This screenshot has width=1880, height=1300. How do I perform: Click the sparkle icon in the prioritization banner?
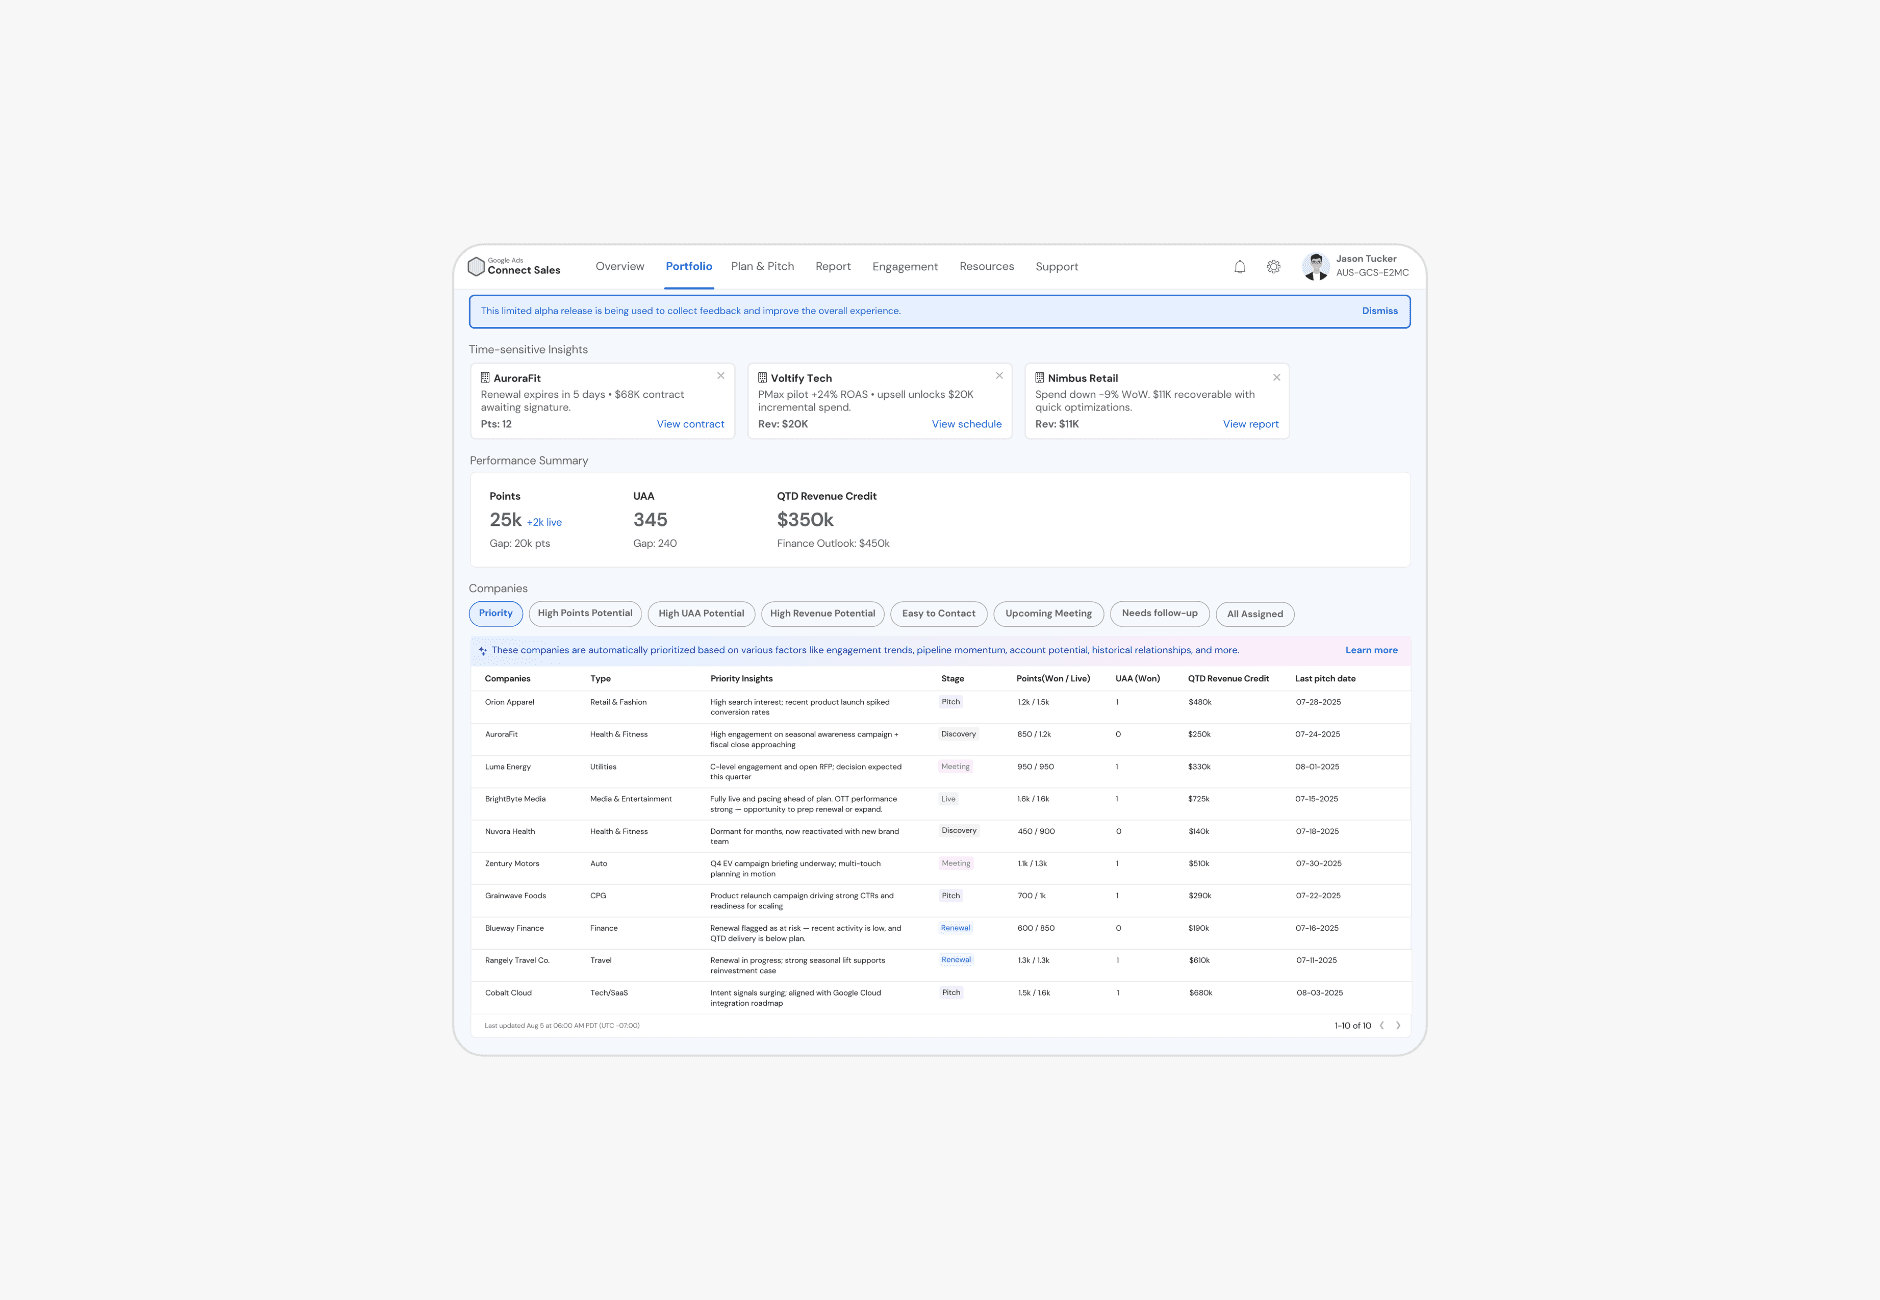tap(482, 651)
